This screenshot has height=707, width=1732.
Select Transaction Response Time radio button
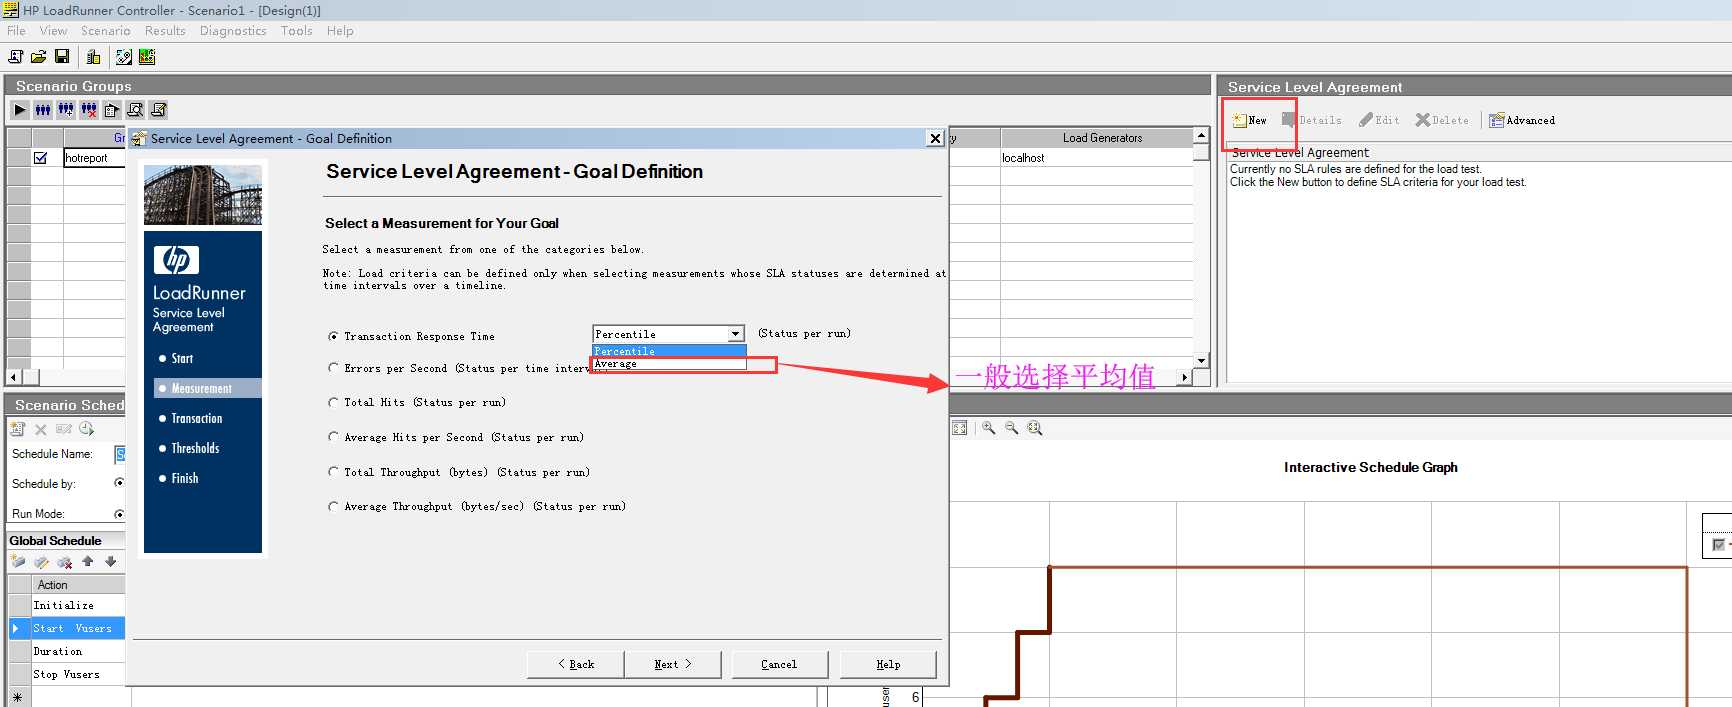333,336
